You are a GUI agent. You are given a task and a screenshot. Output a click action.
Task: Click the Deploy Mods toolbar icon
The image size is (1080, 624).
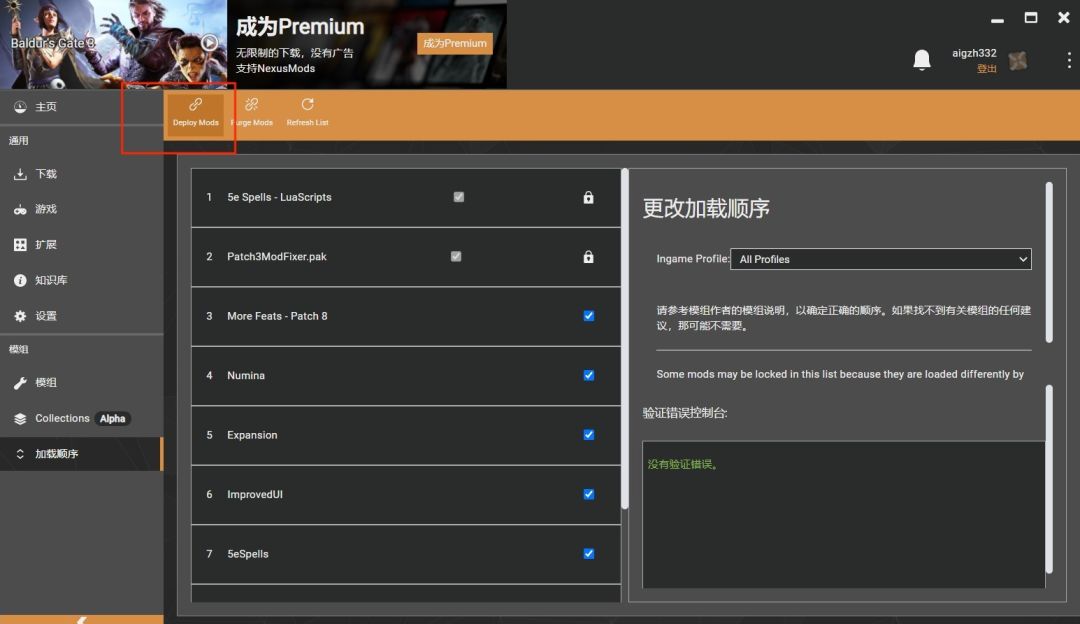[195, 111]
